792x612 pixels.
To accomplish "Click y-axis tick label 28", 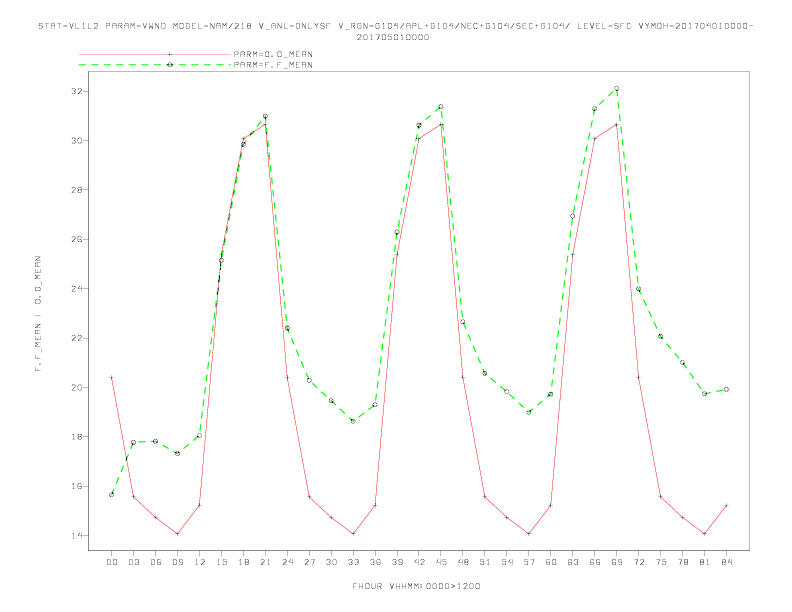I will (77, 190).
